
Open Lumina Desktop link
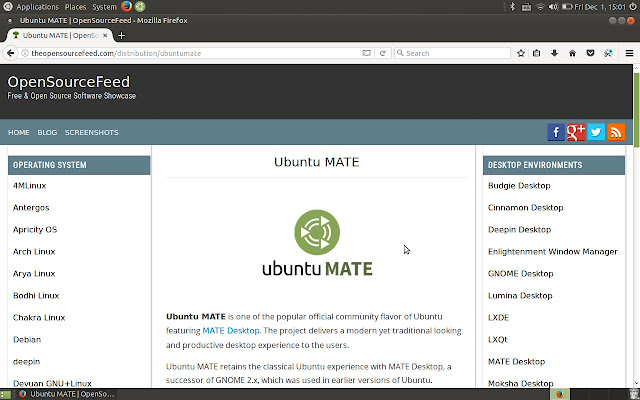(x=520, y=296)
